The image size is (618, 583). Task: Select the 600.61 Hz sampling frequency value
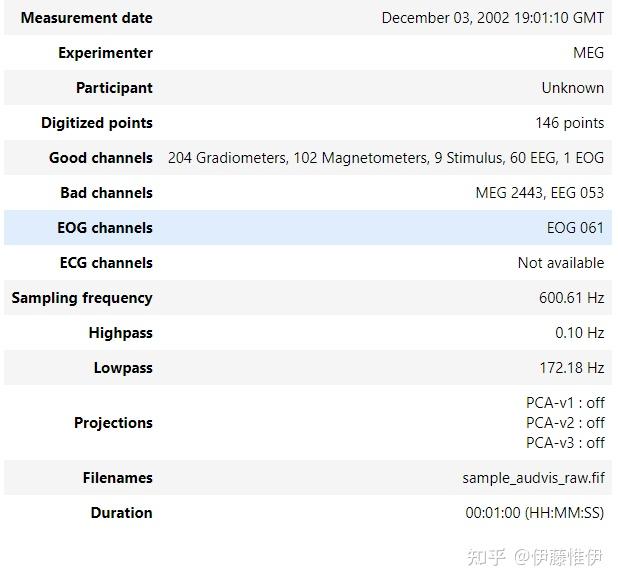pyautogui.click(x=571, y=298)
